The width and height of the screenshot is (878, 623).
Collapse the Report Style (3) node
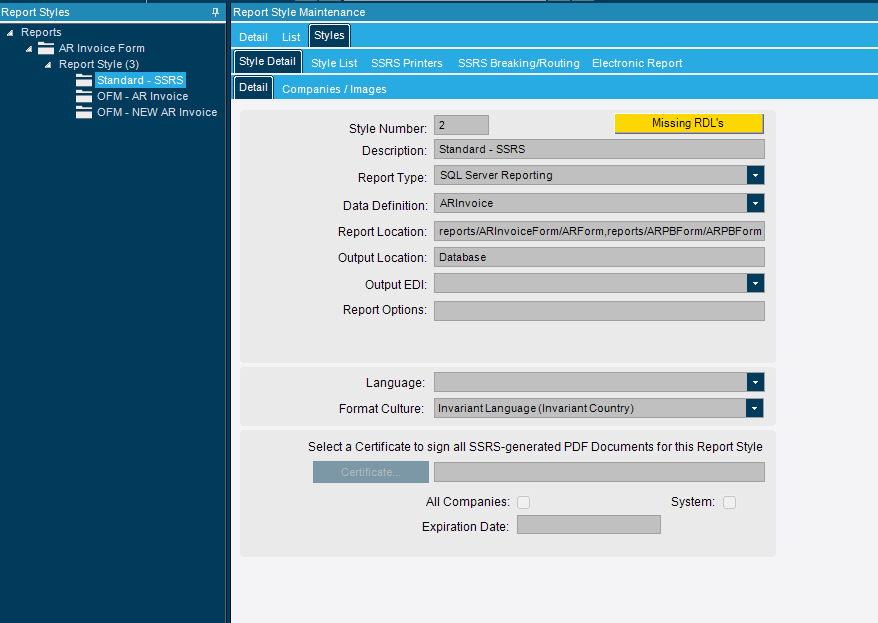pyautogui.click(x=47, y=65)
